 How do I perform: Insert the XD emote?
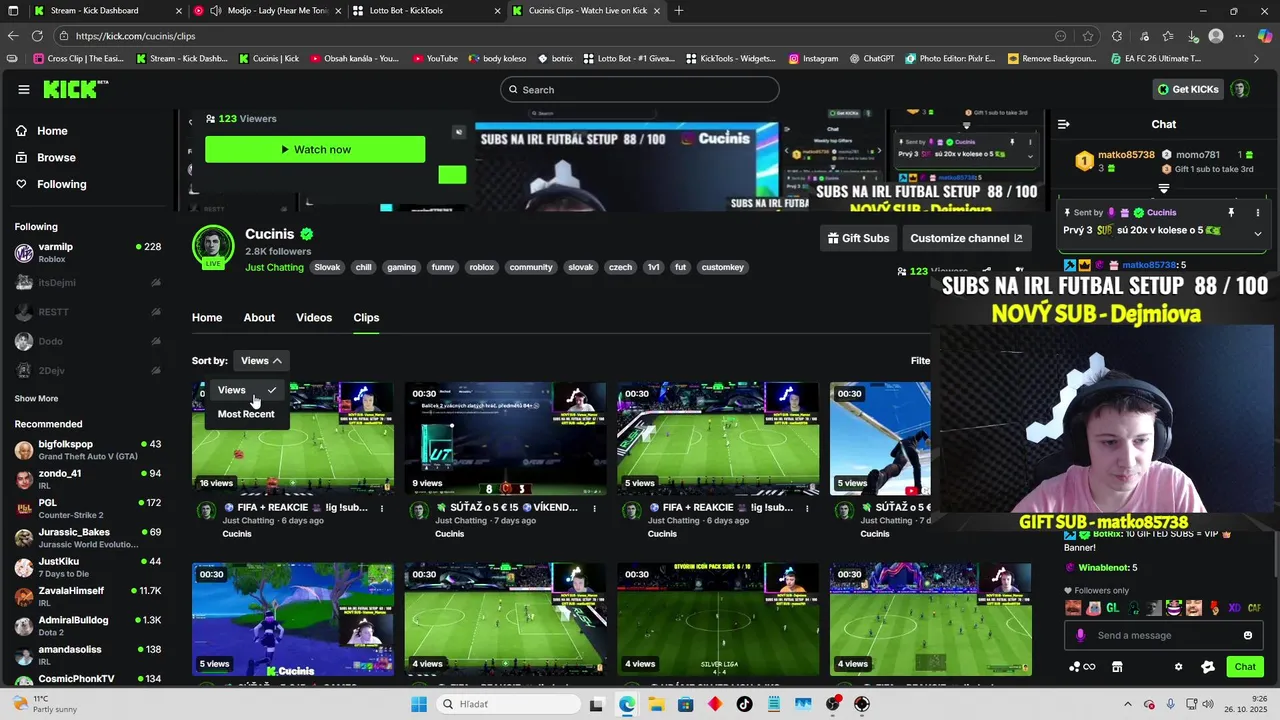(x=1234, y=608)
